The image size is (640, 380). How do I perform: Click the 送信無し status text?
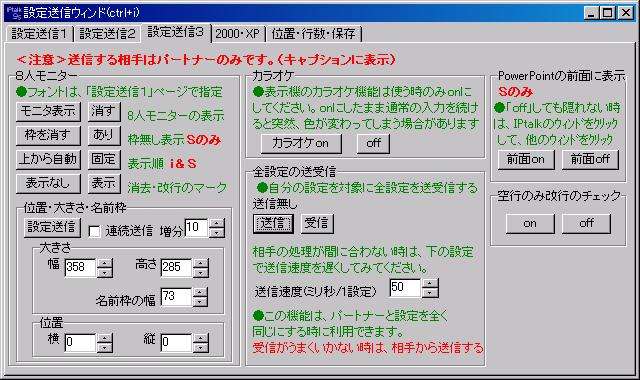pos(275,204)
